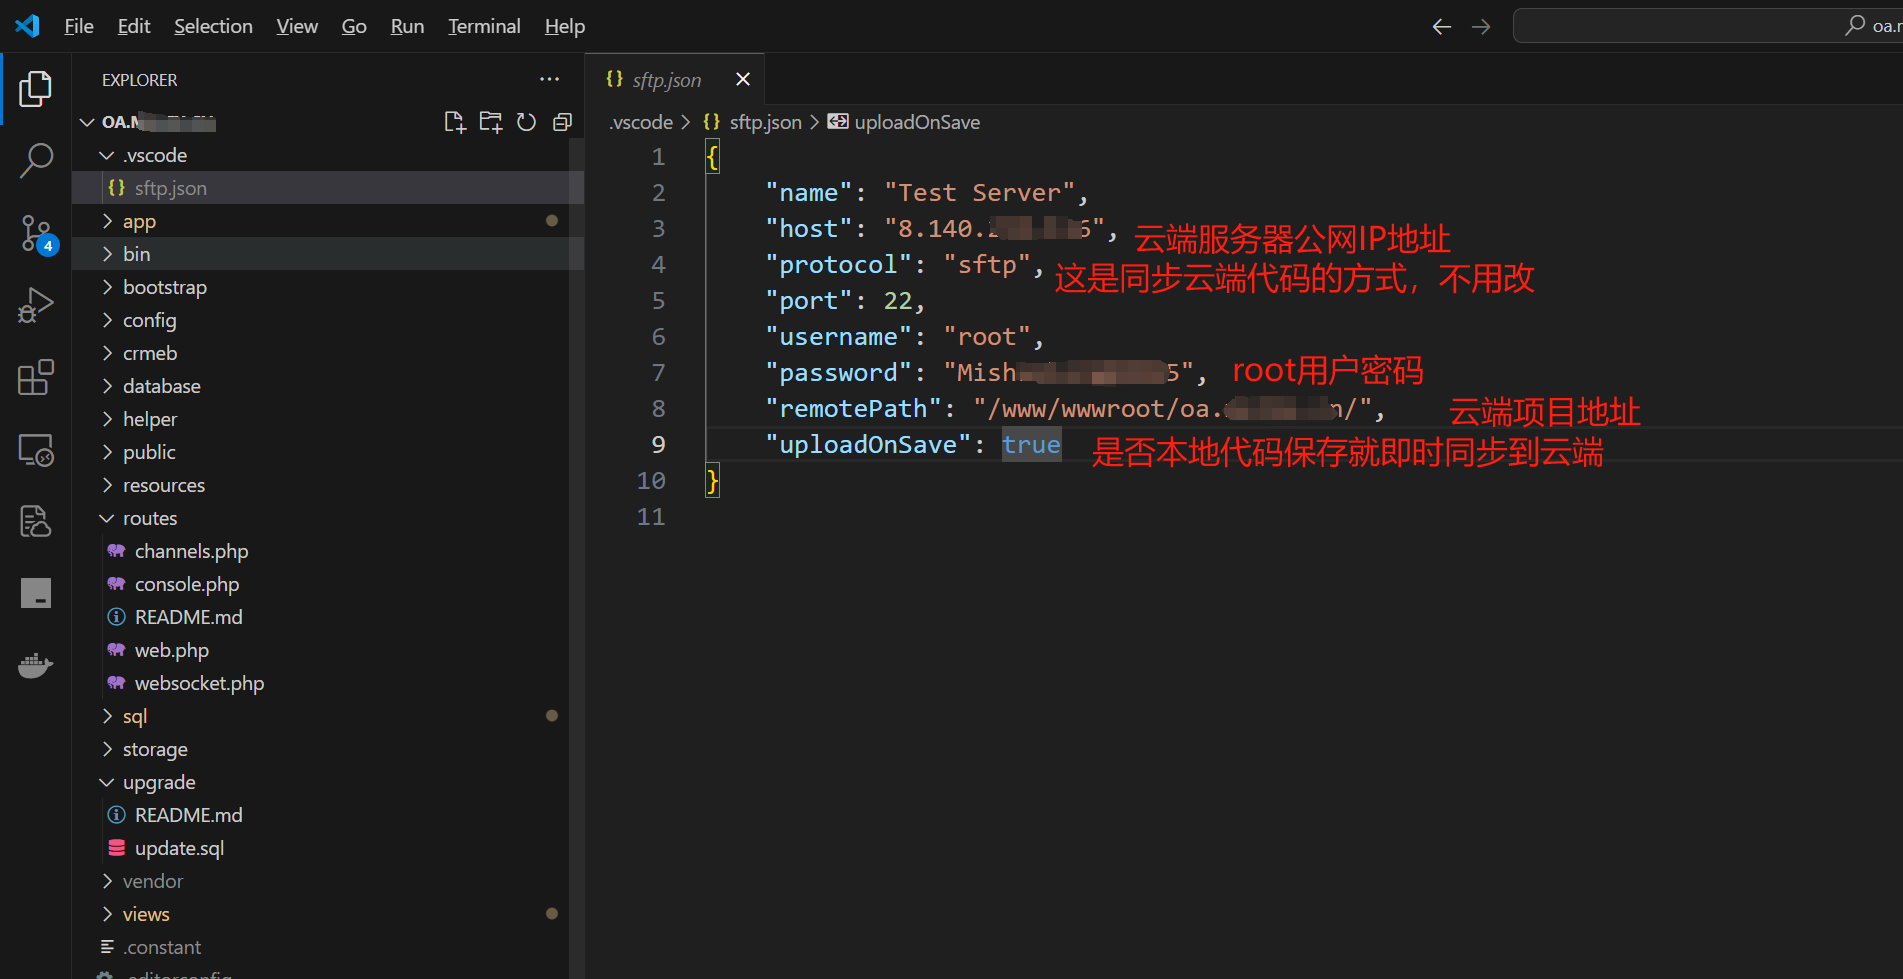Expand the storage folder

(328, 749)
